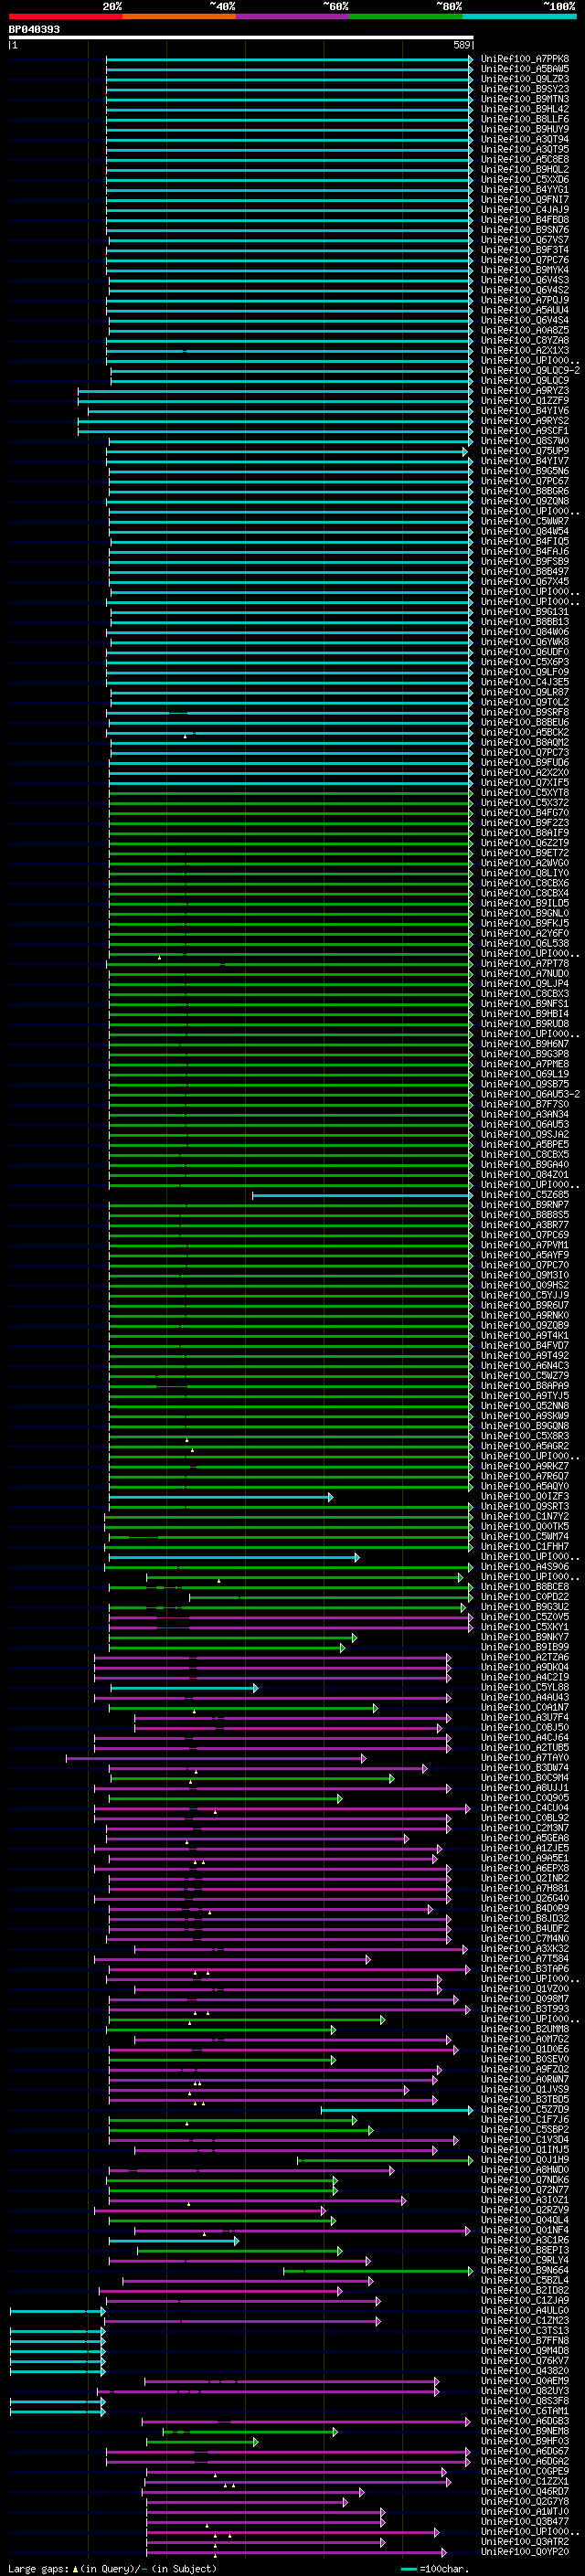Select hit label UniRef100_B9R6U7
This screenshot has width=585, height=2576.
pos(524,1305)
